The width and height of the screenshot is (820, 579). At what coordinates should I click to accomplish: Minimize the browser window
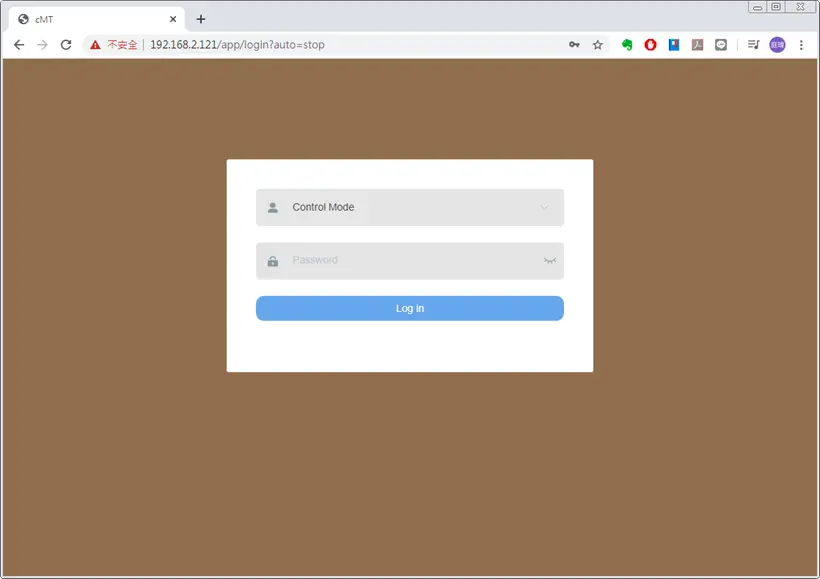point(757,7)
